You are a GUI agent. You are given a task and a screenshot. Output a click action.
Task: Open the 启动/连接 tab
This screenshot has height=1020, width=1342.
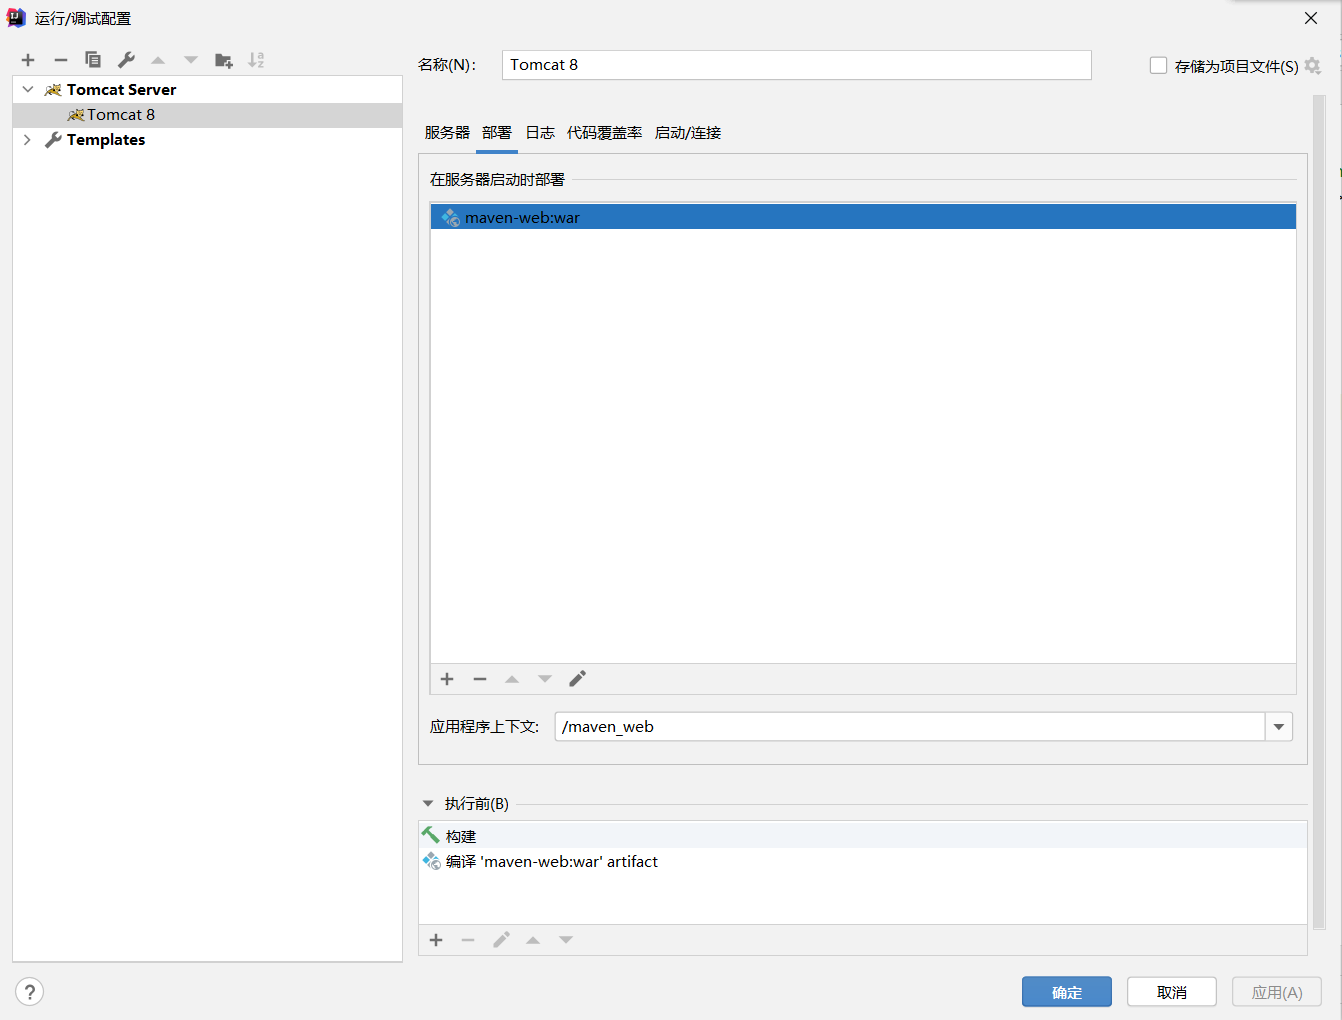(x=688, y=133)
